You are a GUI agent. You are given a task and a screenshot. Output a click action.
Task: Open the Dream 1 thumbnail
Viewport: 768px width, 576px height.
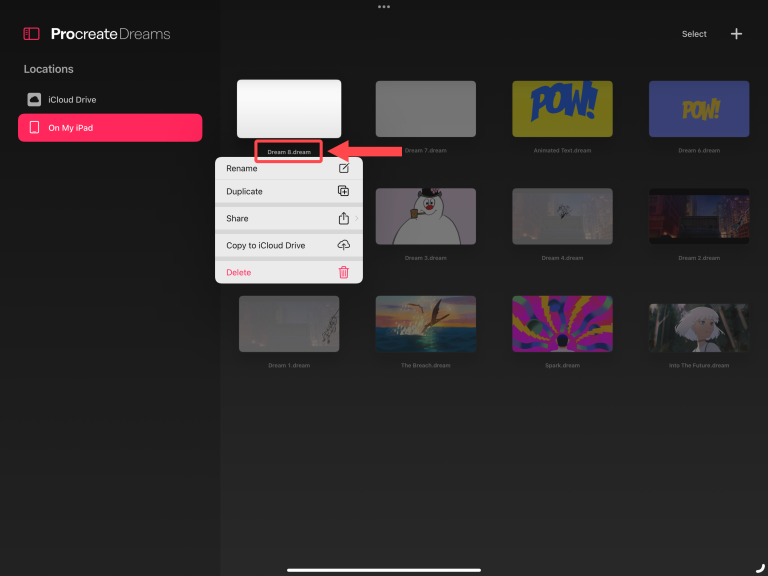289,324
